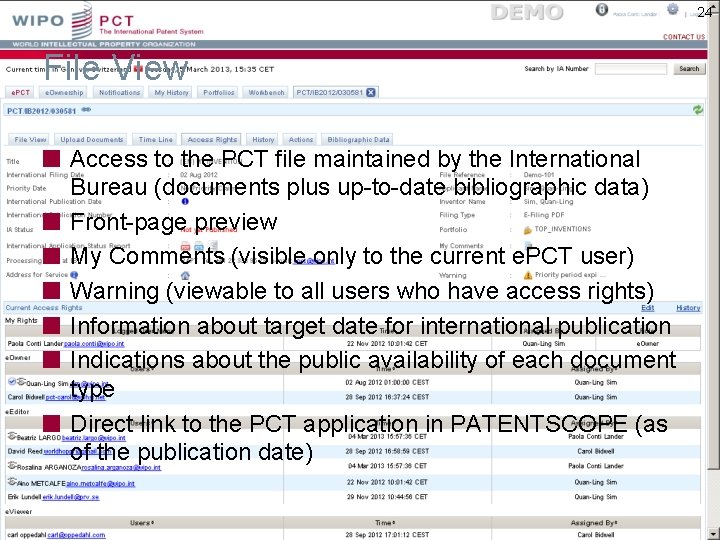The height and width of the screenshot is (540, 720).
Task: Select the Access Rights sub-tab
Action: pyautogui.click(x=212, y=140)
